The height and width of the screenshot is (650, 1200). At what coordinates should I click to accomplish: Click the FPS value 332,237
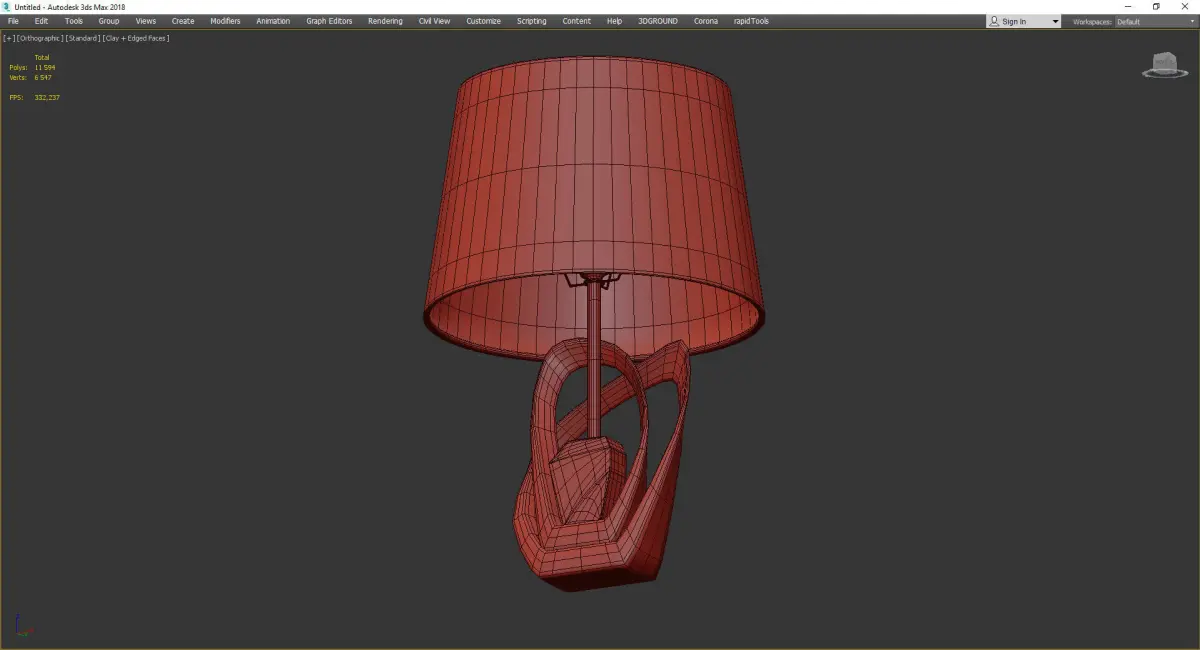47,98
